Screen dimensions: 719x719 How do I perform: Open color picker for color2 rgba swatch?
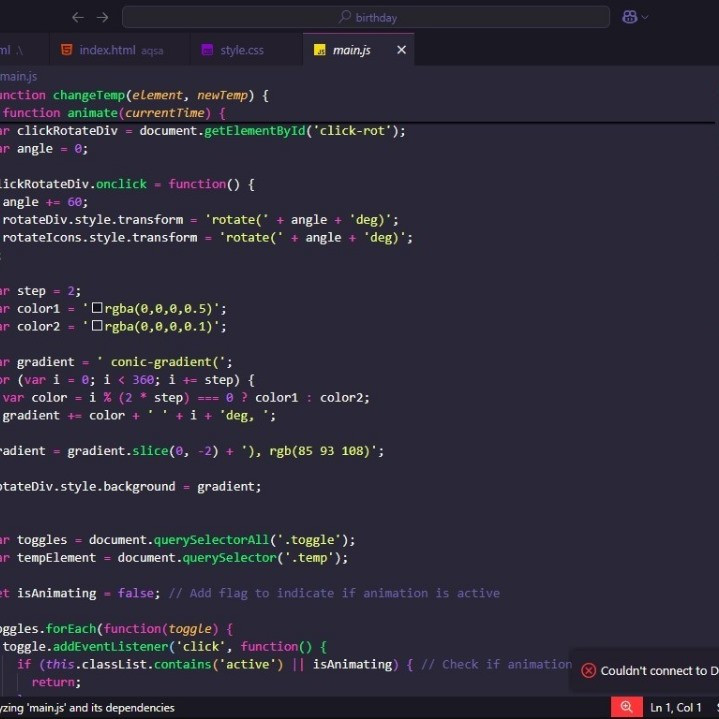pos(97,326)
